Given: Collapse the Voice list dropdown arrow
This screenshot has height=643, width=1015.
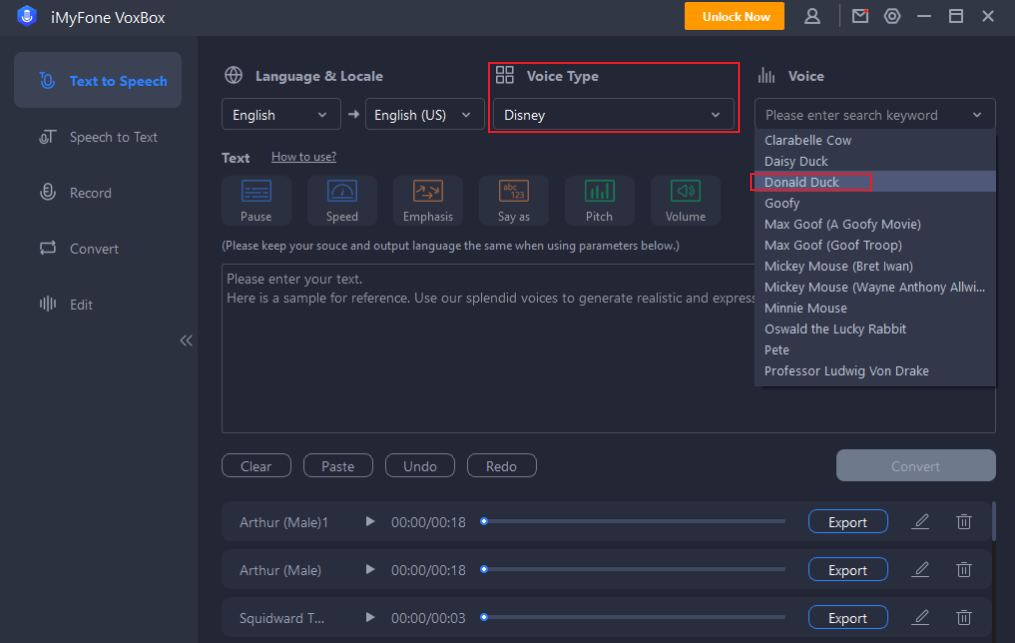Looking at the screenshot, I should pyautogui.click(x=977, y=115).
